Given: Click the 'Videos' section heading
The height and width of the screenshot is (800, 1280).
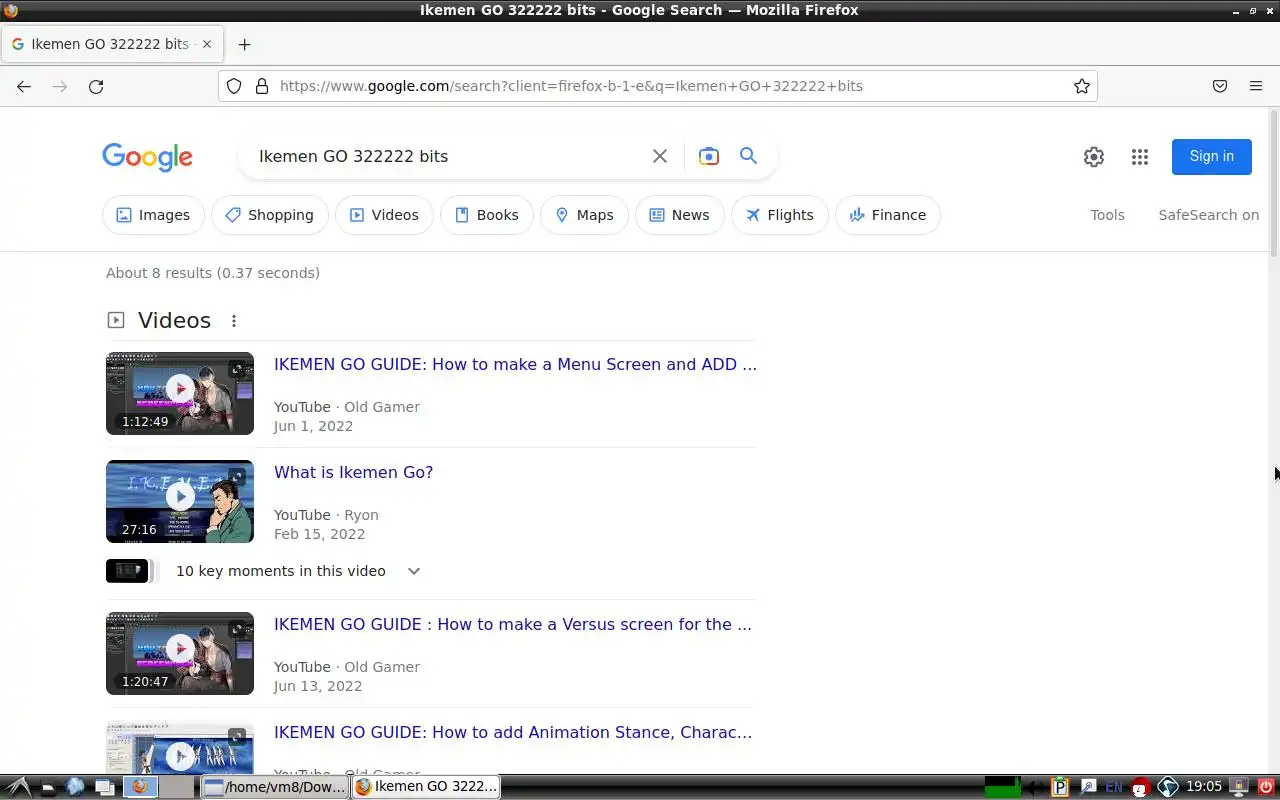Looking at the screenshot, I should point(174,321).
